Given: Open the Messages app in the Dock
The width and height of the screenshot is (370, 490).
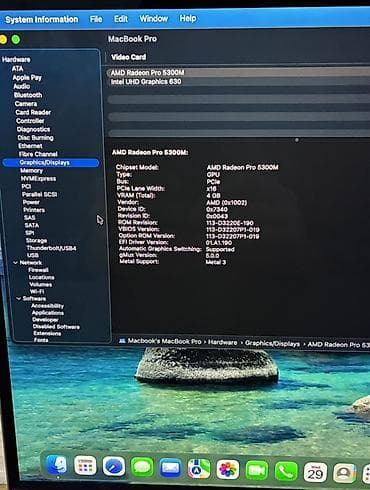Looking at the screenshot, I should pos(142,467).
